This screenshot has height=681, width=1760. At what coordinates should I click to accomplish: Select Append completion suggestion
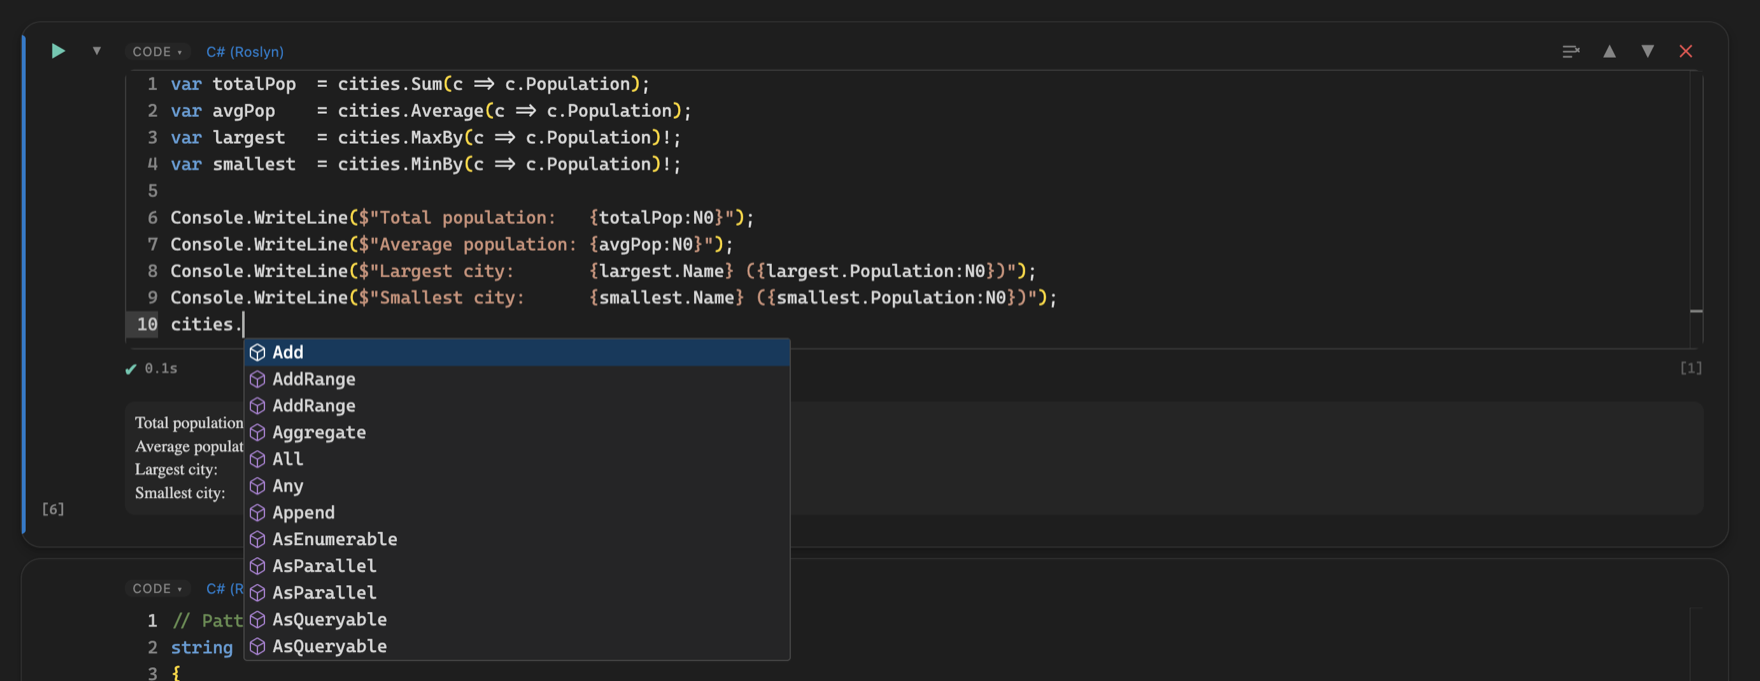coord(517,512)
